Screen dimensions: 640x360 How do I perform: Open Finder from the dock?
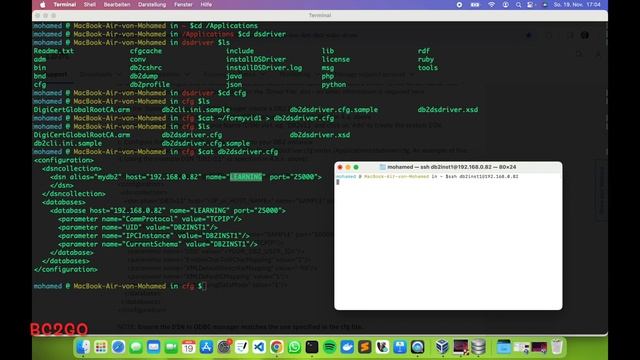[83, 347]
